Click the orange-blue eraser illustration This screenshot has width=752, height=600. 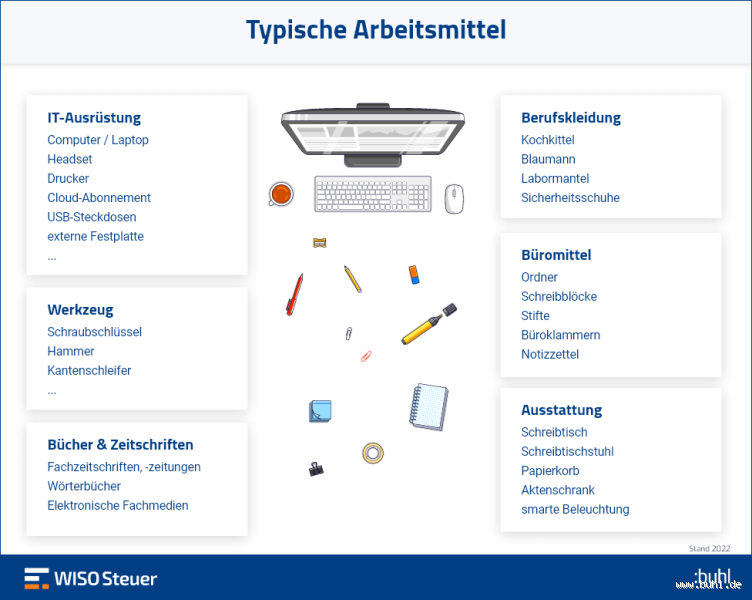point(414,275)
